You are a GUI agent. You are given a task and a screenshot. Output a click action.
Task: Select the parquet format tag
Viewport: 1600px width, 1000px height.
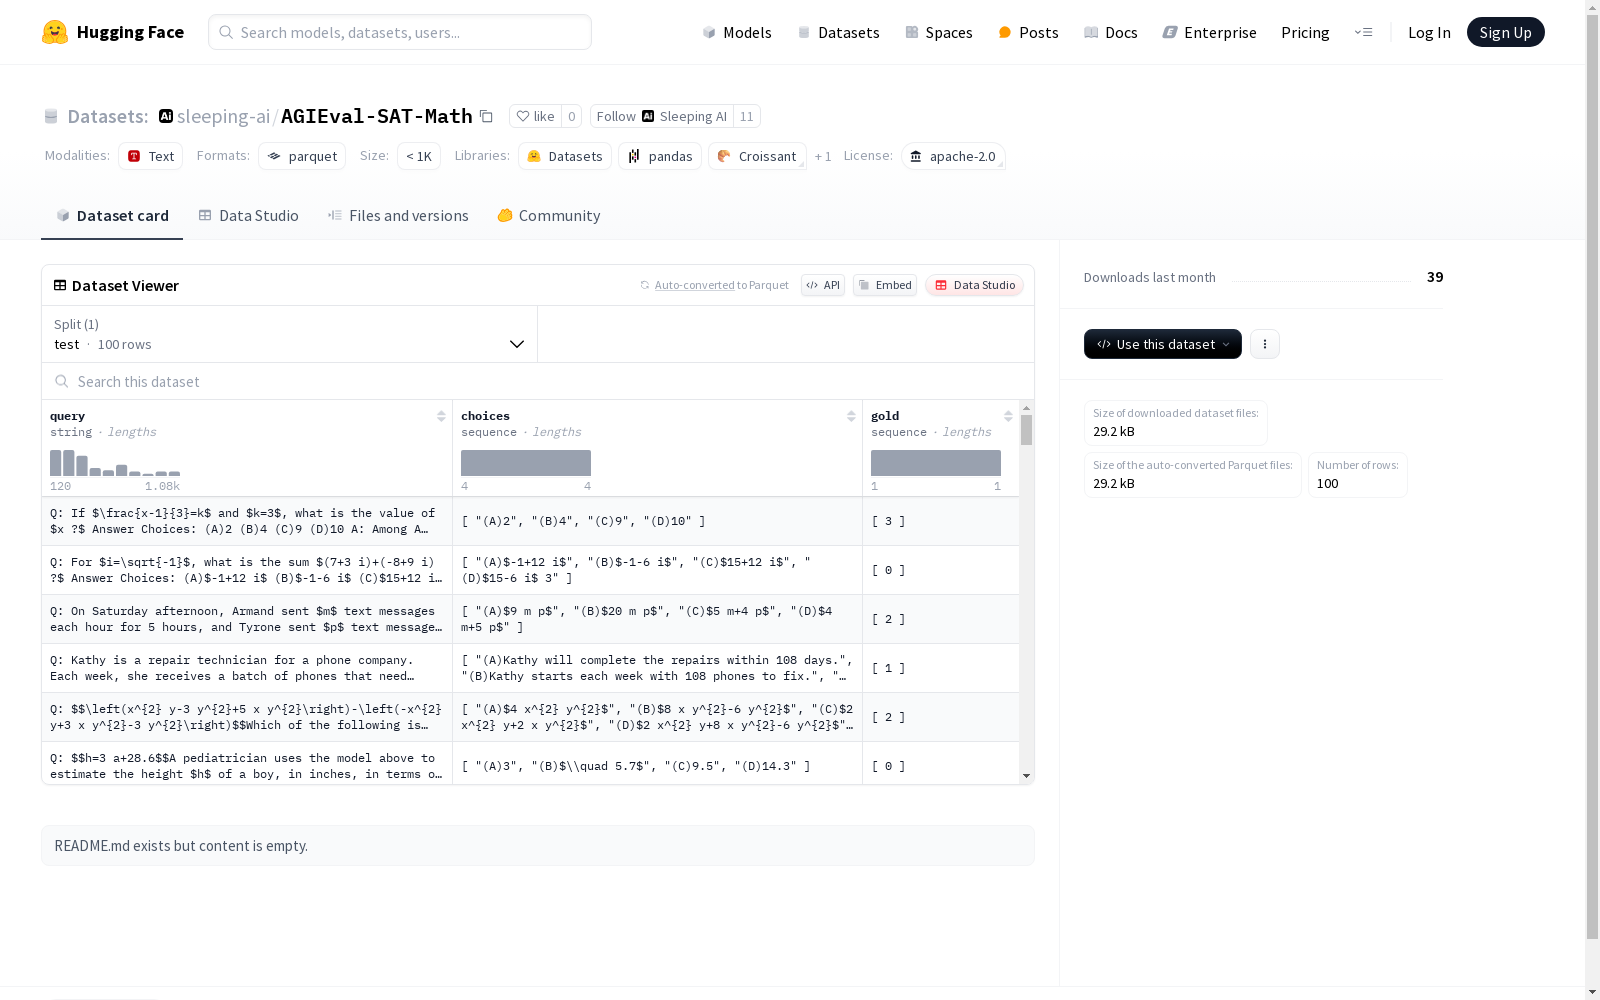click(x=302, y=156)
